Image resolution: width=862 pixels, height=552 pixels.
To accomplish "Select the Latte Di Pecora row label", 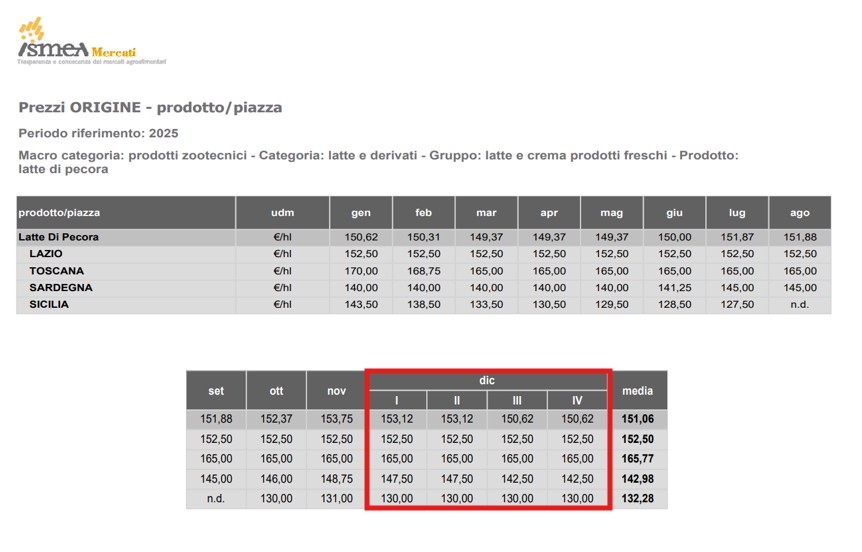I will pyautogui.click(x=58, y=238).
